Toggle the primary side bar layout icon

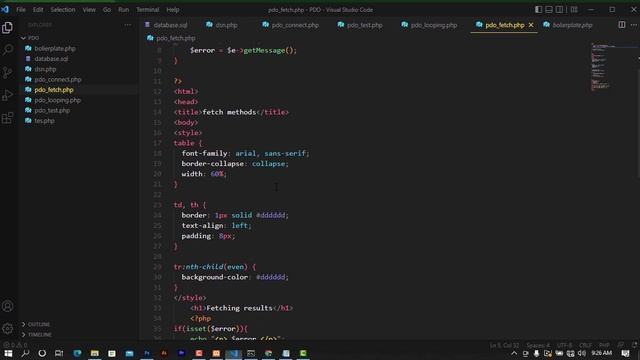pos(538,9)
